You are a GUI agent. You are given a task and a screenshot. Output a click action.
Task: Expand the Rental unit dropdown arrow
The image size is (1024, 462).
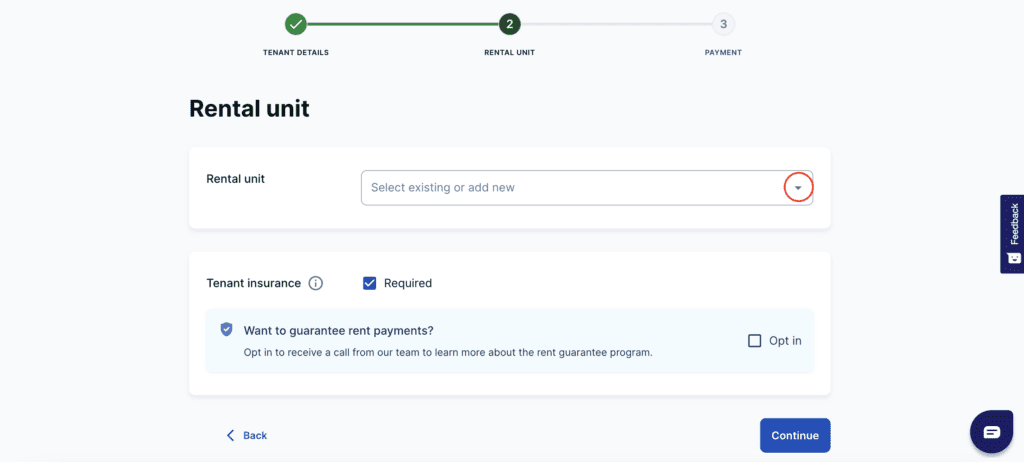(x=798, y=187)
